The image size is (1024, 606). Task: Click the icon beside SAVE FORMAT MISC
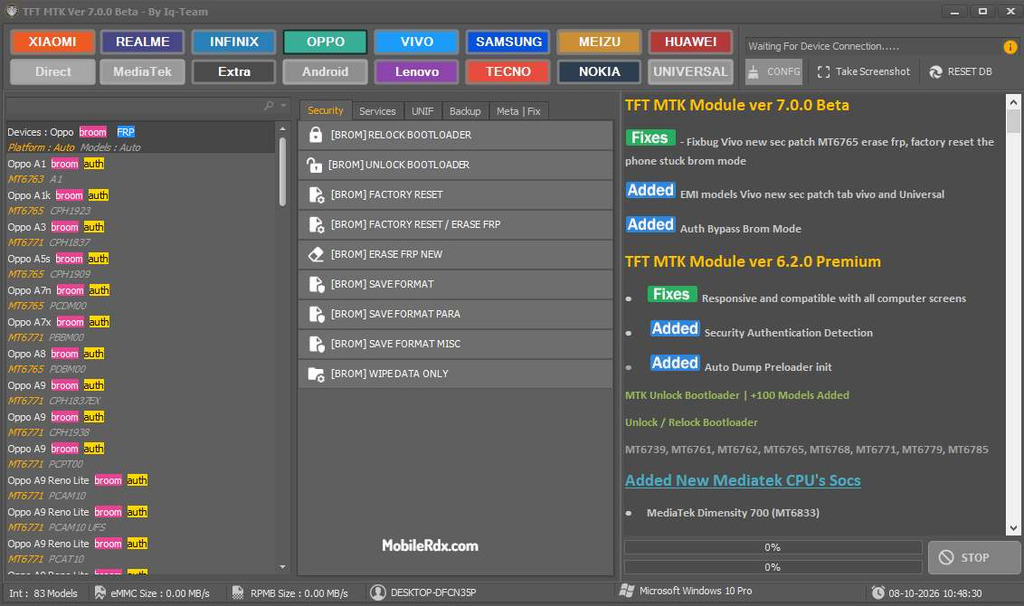tap(316, 344)
